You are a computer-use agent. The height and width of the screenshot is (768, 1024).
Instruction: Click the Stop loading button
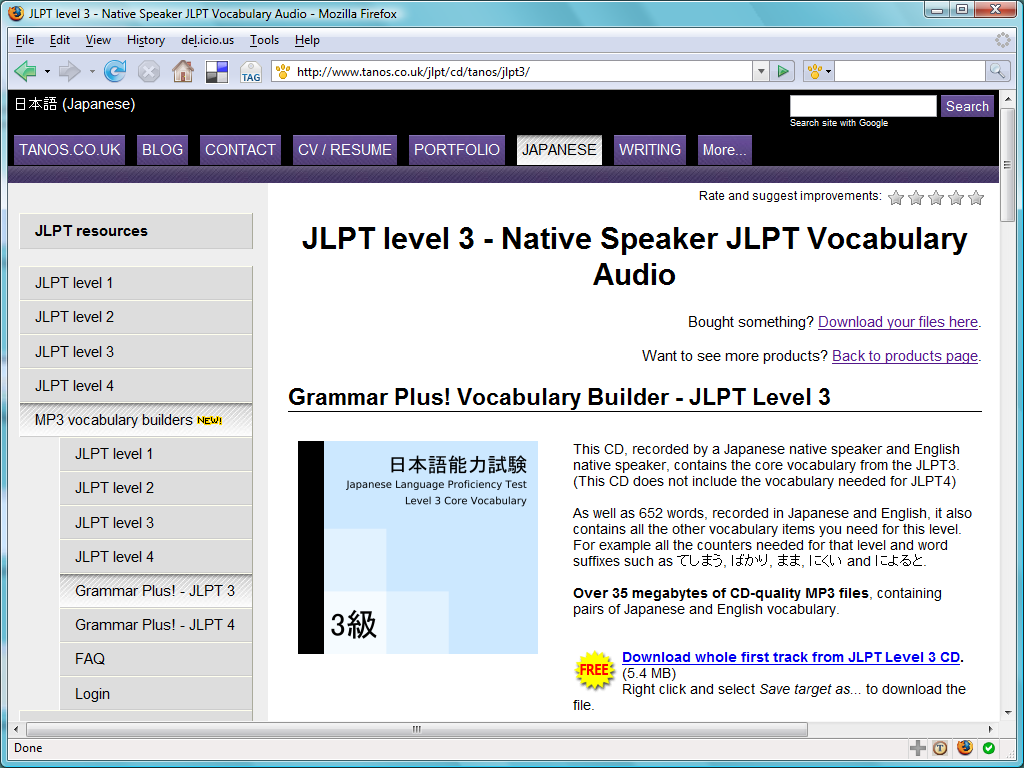149,71
